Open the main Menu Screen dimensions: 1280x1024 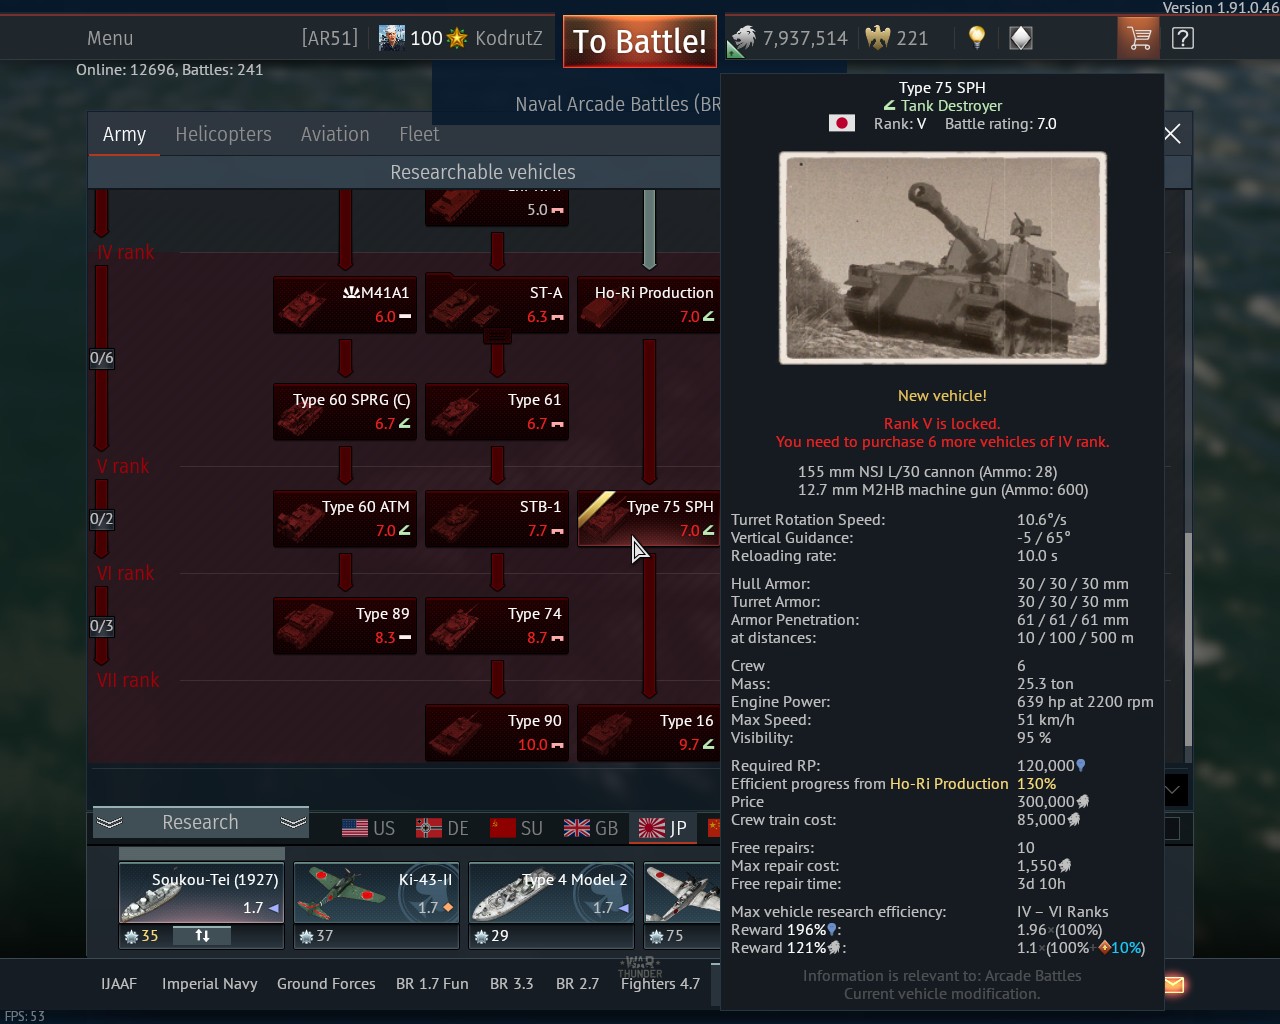(x=110, y=38)
